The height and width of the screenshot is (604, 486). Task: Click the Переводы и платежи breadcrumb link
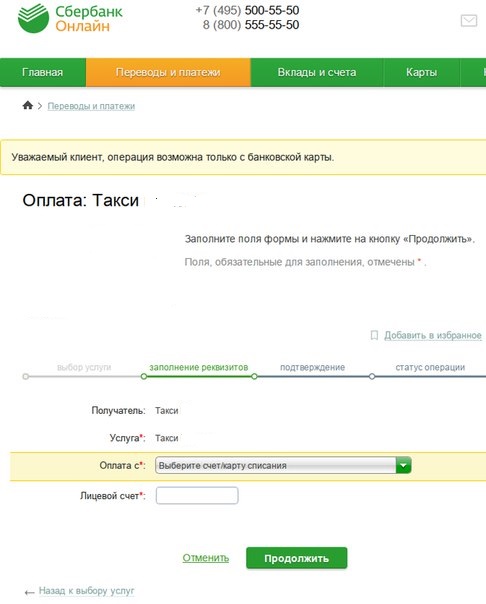[91, 106]
